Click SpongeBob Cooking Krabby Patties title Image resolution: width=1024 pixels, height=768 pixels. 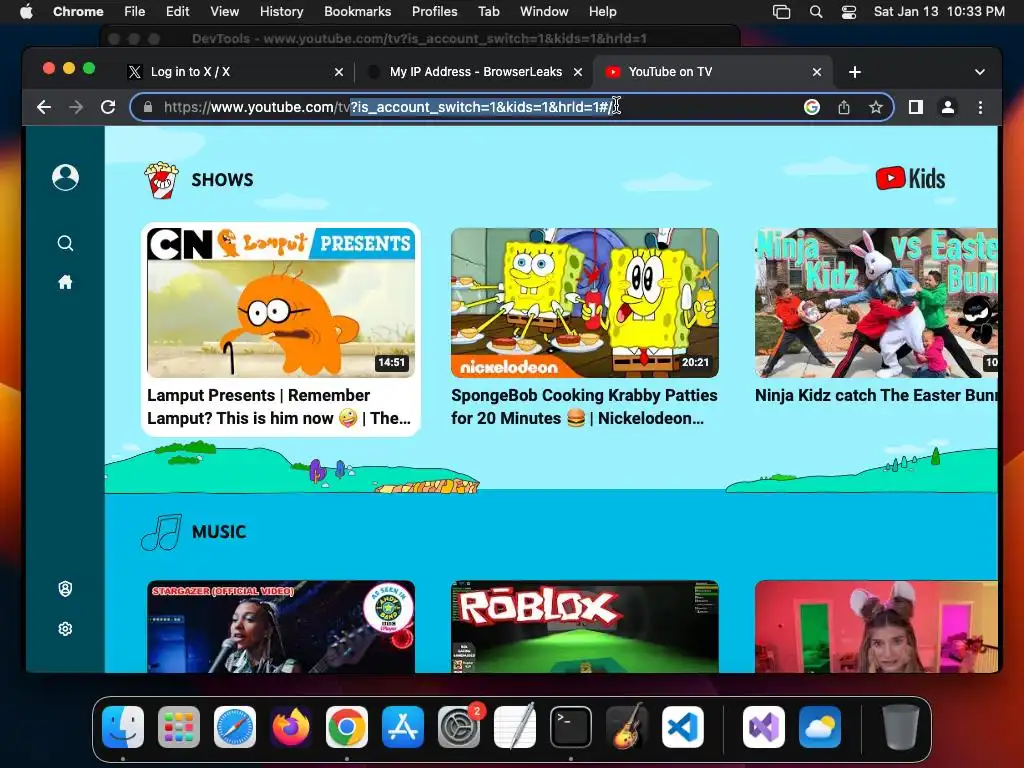point(584,407)
